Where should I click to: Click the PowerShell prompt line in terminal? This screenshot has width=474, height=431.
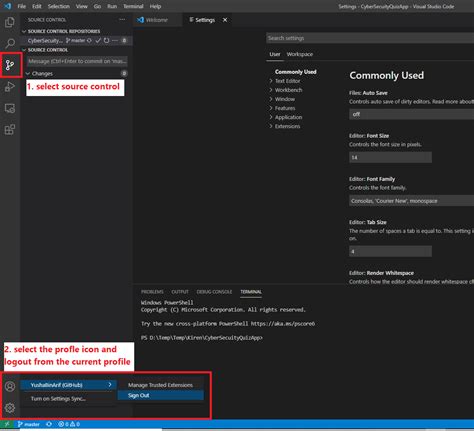click(x=202, y=338)
